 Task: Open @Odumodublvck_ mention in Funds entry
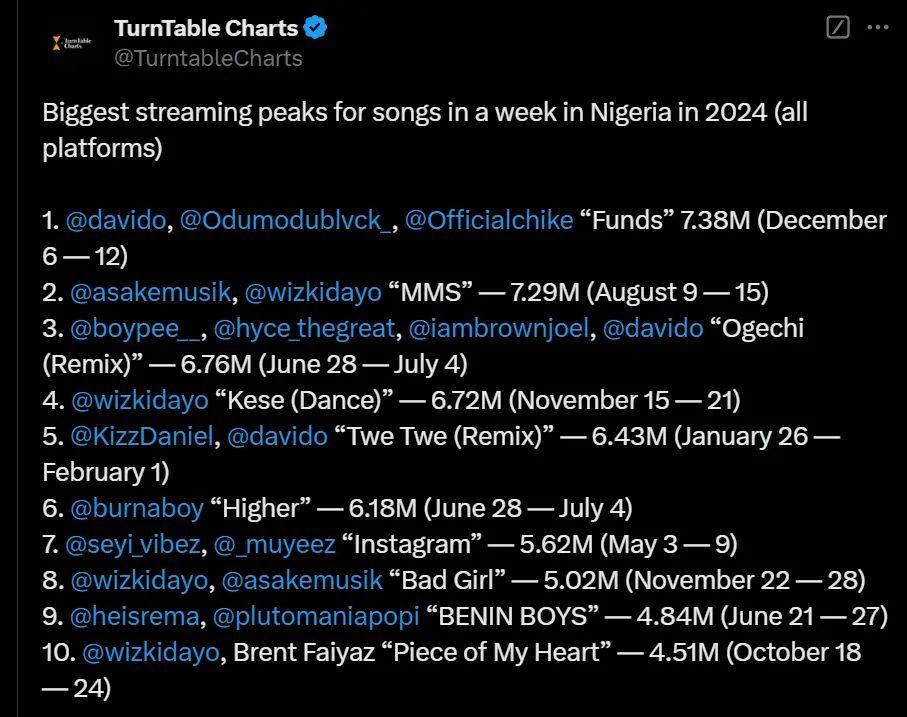pyautogui.click(x=289, y=220)
